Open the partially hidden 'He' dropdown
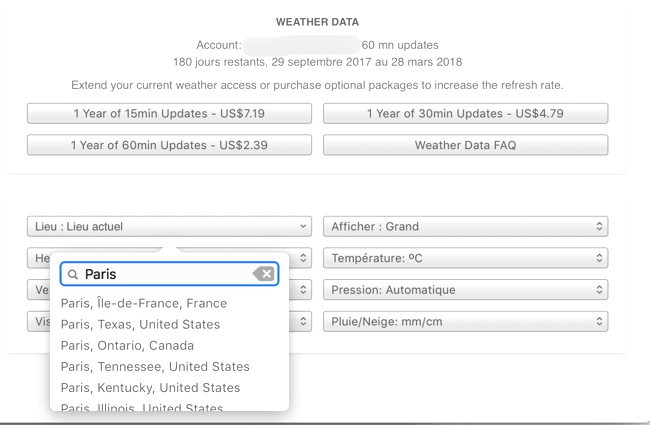This screenshot has width=650, height=425. (x=36, y=259)
